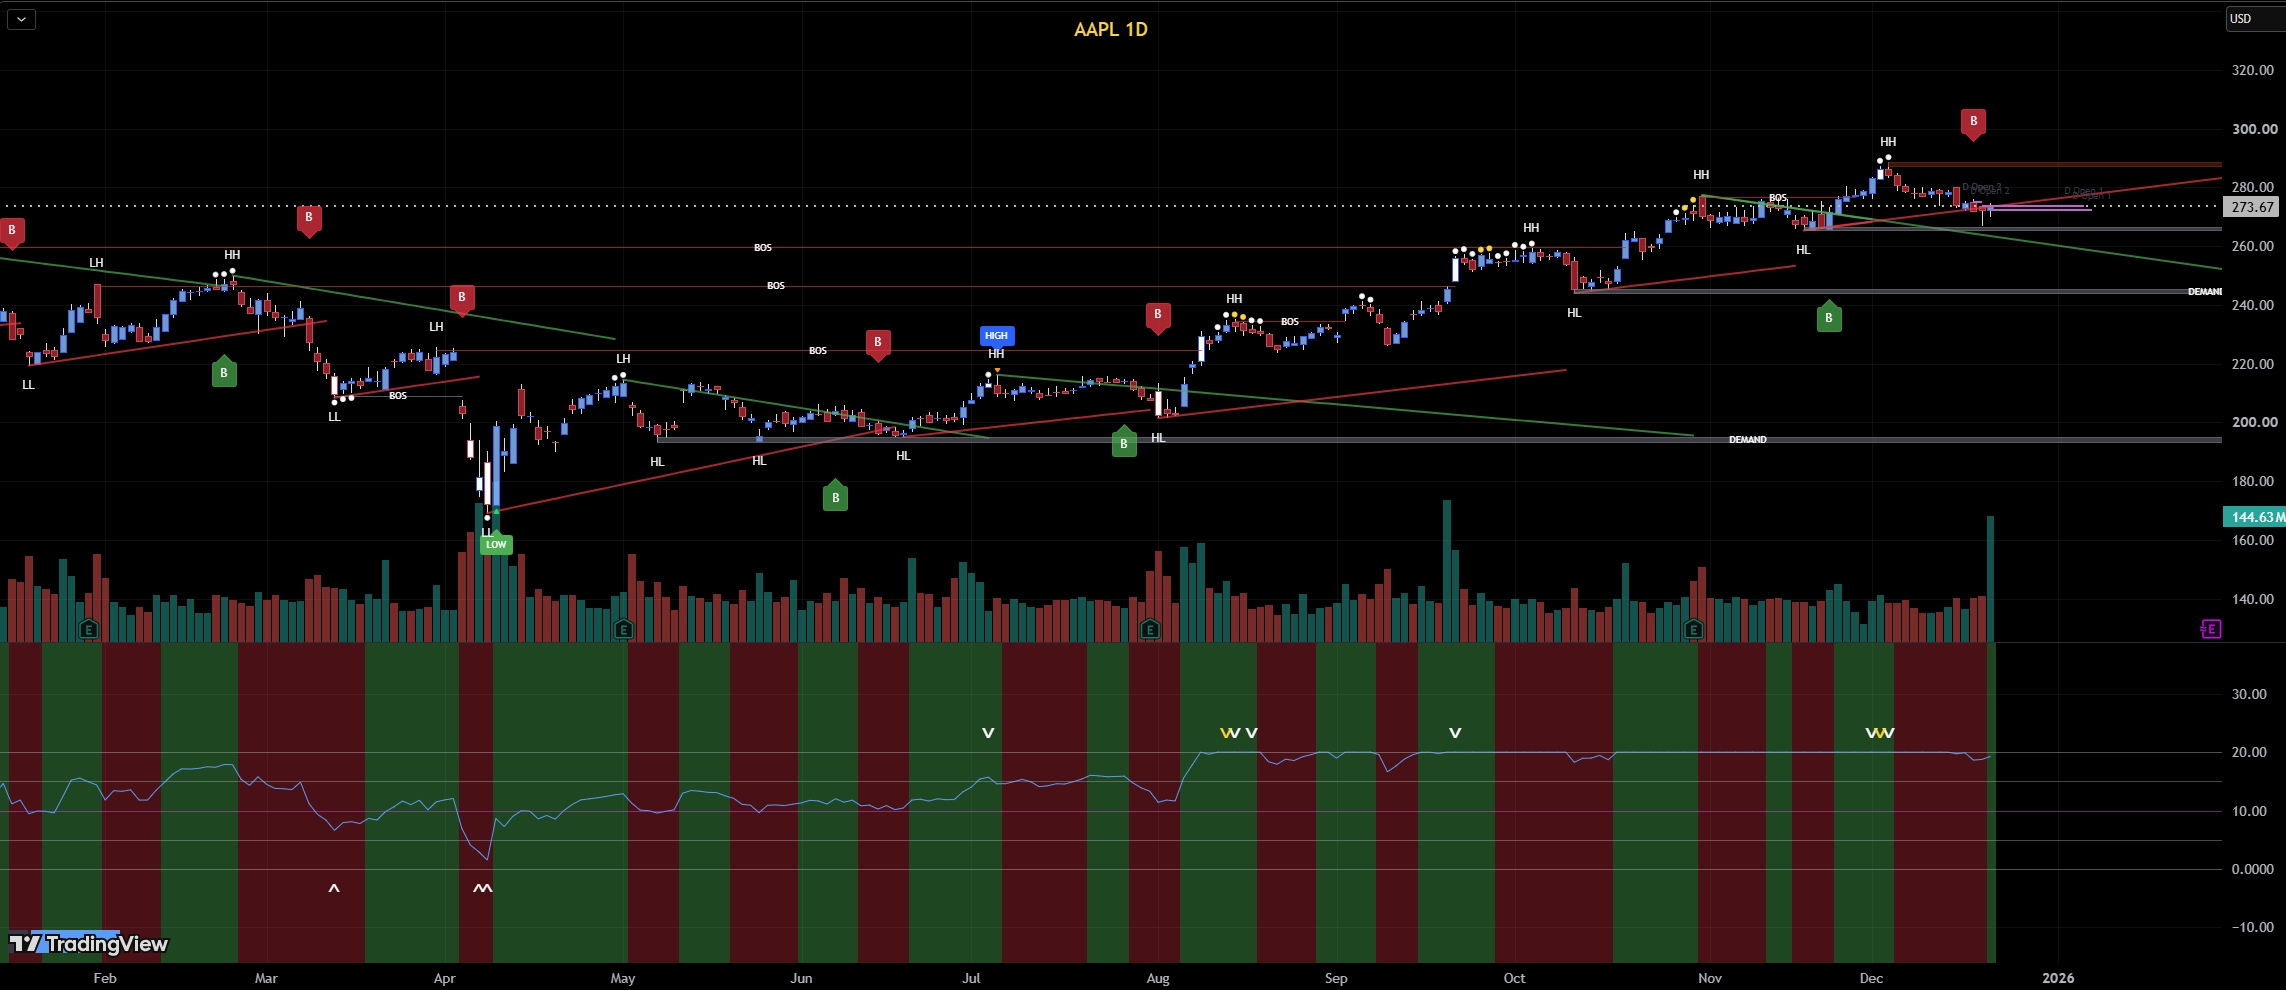Image resolution: width=2286 pixels, height=990 pixels.
Task: Select the red B marker at start of August
Action: coord(1157,316)
